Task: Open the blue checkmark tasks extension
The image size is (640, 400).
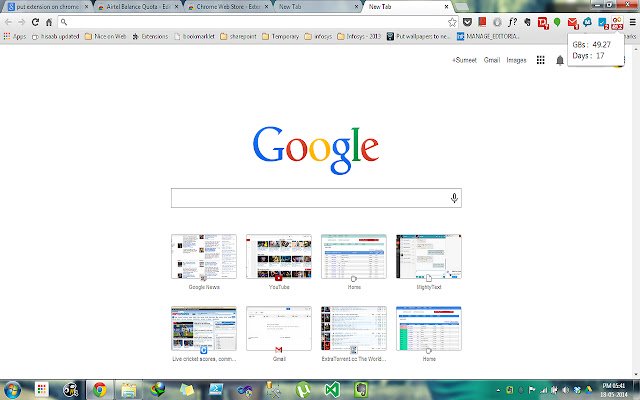Action: coord(602,23)
